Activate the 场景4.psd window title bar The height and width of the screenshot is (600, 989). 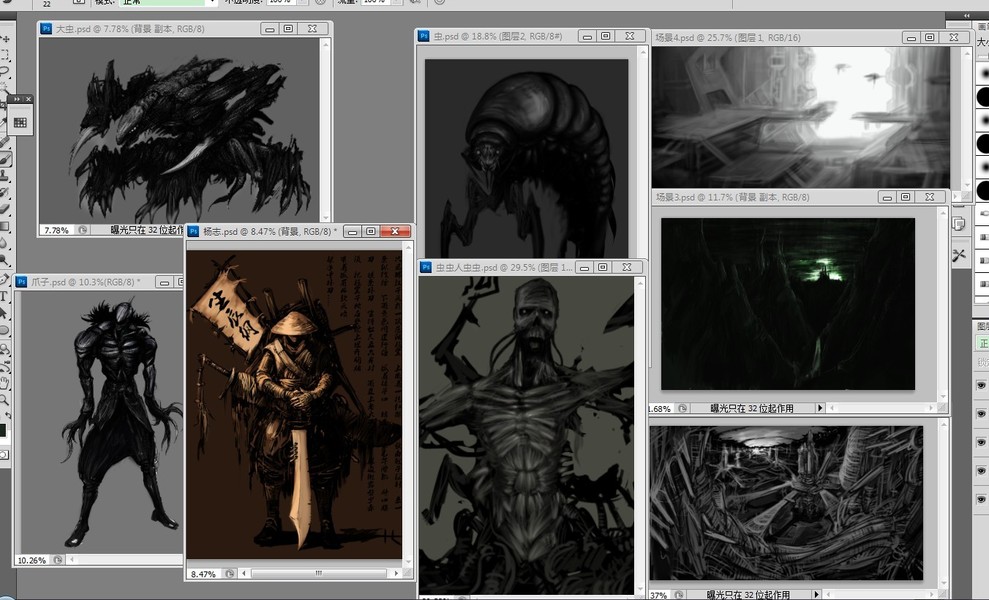(810, 38)
